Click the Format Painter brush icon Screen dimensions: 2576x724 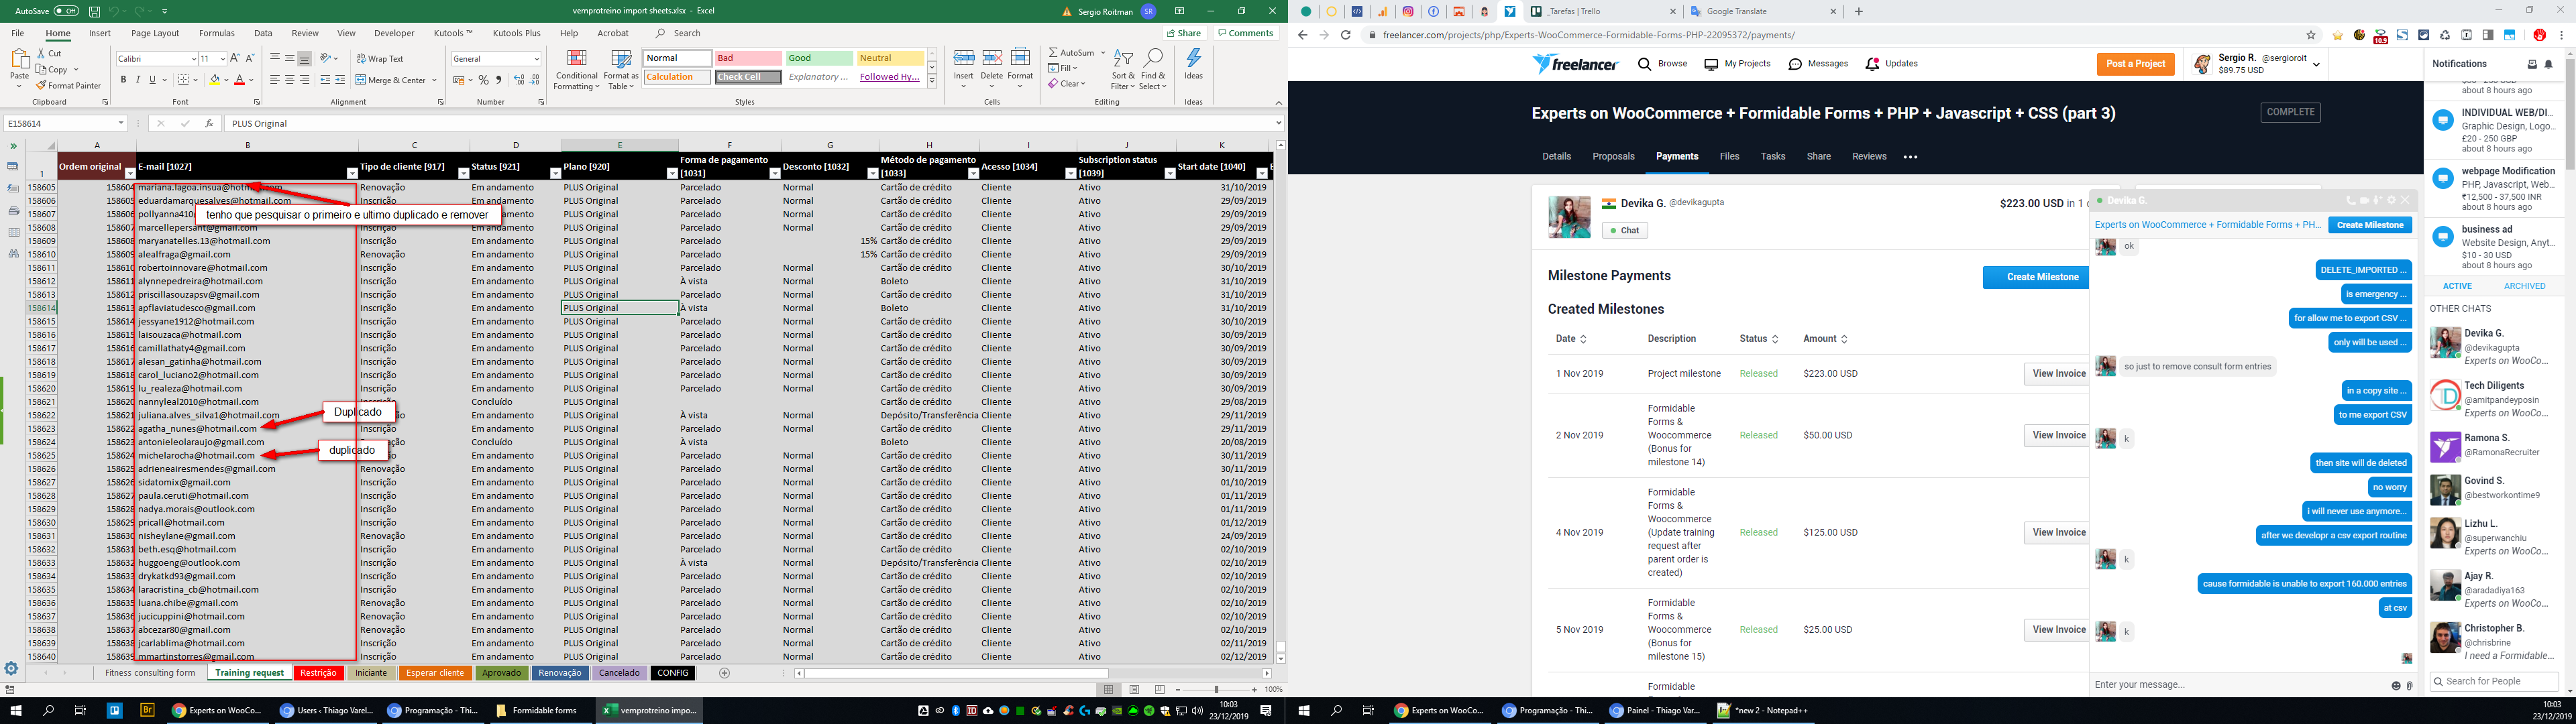click(x=41, y=86)
